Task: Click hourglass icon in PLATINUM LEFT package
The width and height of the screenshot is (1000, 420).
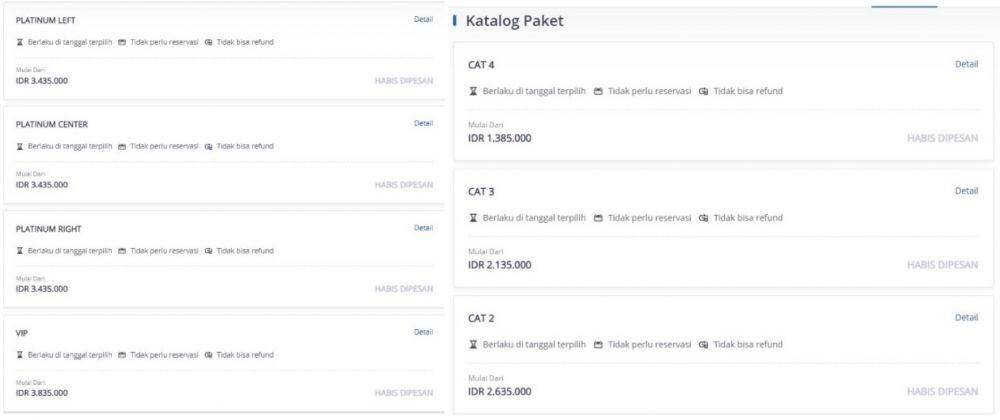Action: tap(20, 42)
